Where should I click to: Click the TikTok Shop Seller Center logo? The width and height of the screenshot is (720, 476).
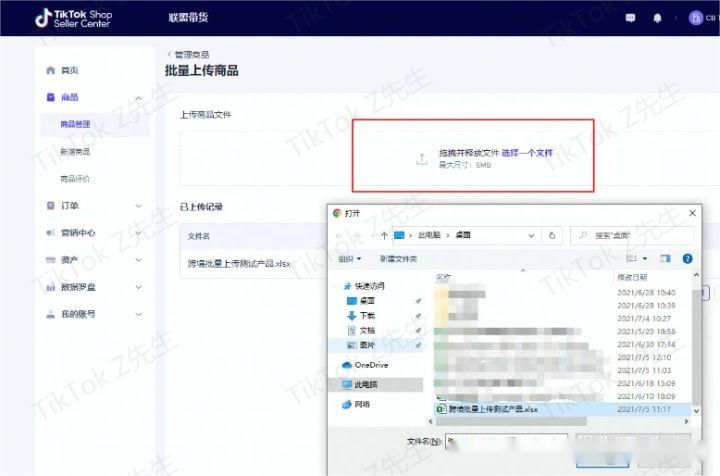click(73, 18)
